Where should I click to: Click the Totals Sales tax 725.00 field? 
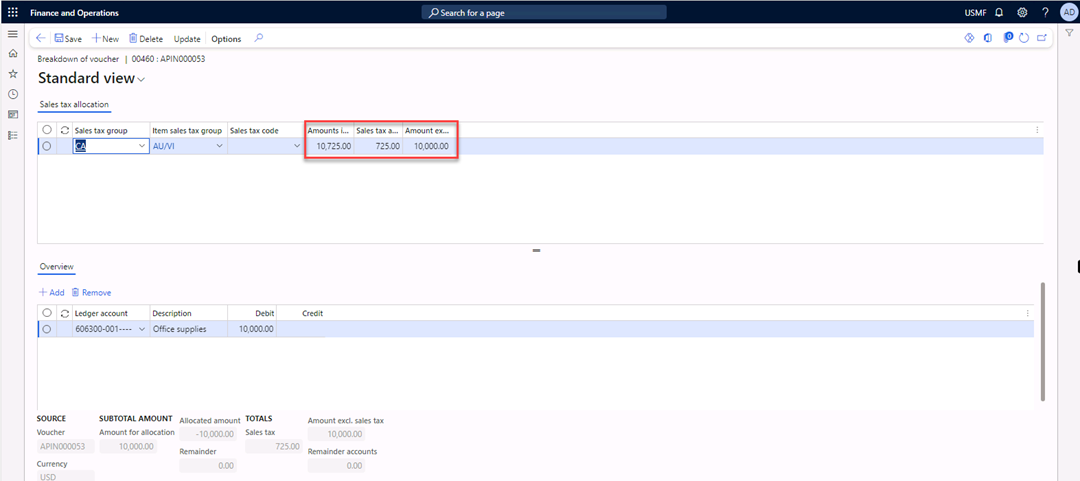click(273, 447)
